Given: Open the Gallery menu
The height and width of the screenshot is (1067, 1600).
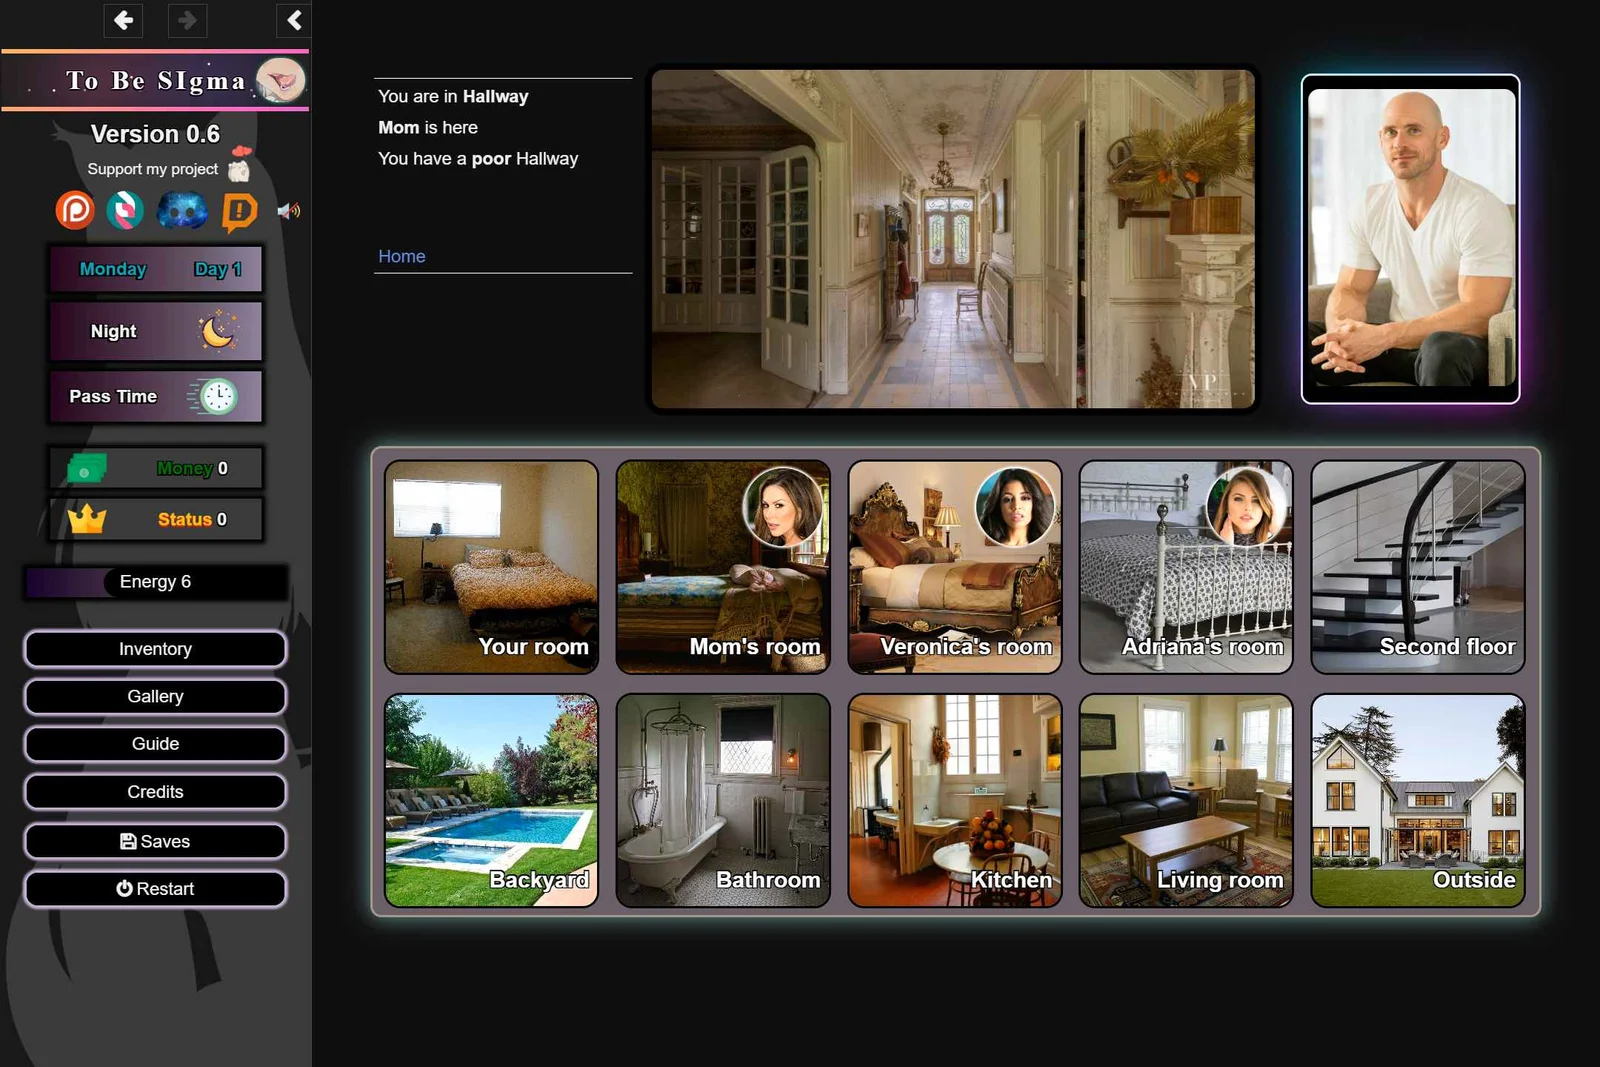Looking at the screenshot, I should point(155,696).
